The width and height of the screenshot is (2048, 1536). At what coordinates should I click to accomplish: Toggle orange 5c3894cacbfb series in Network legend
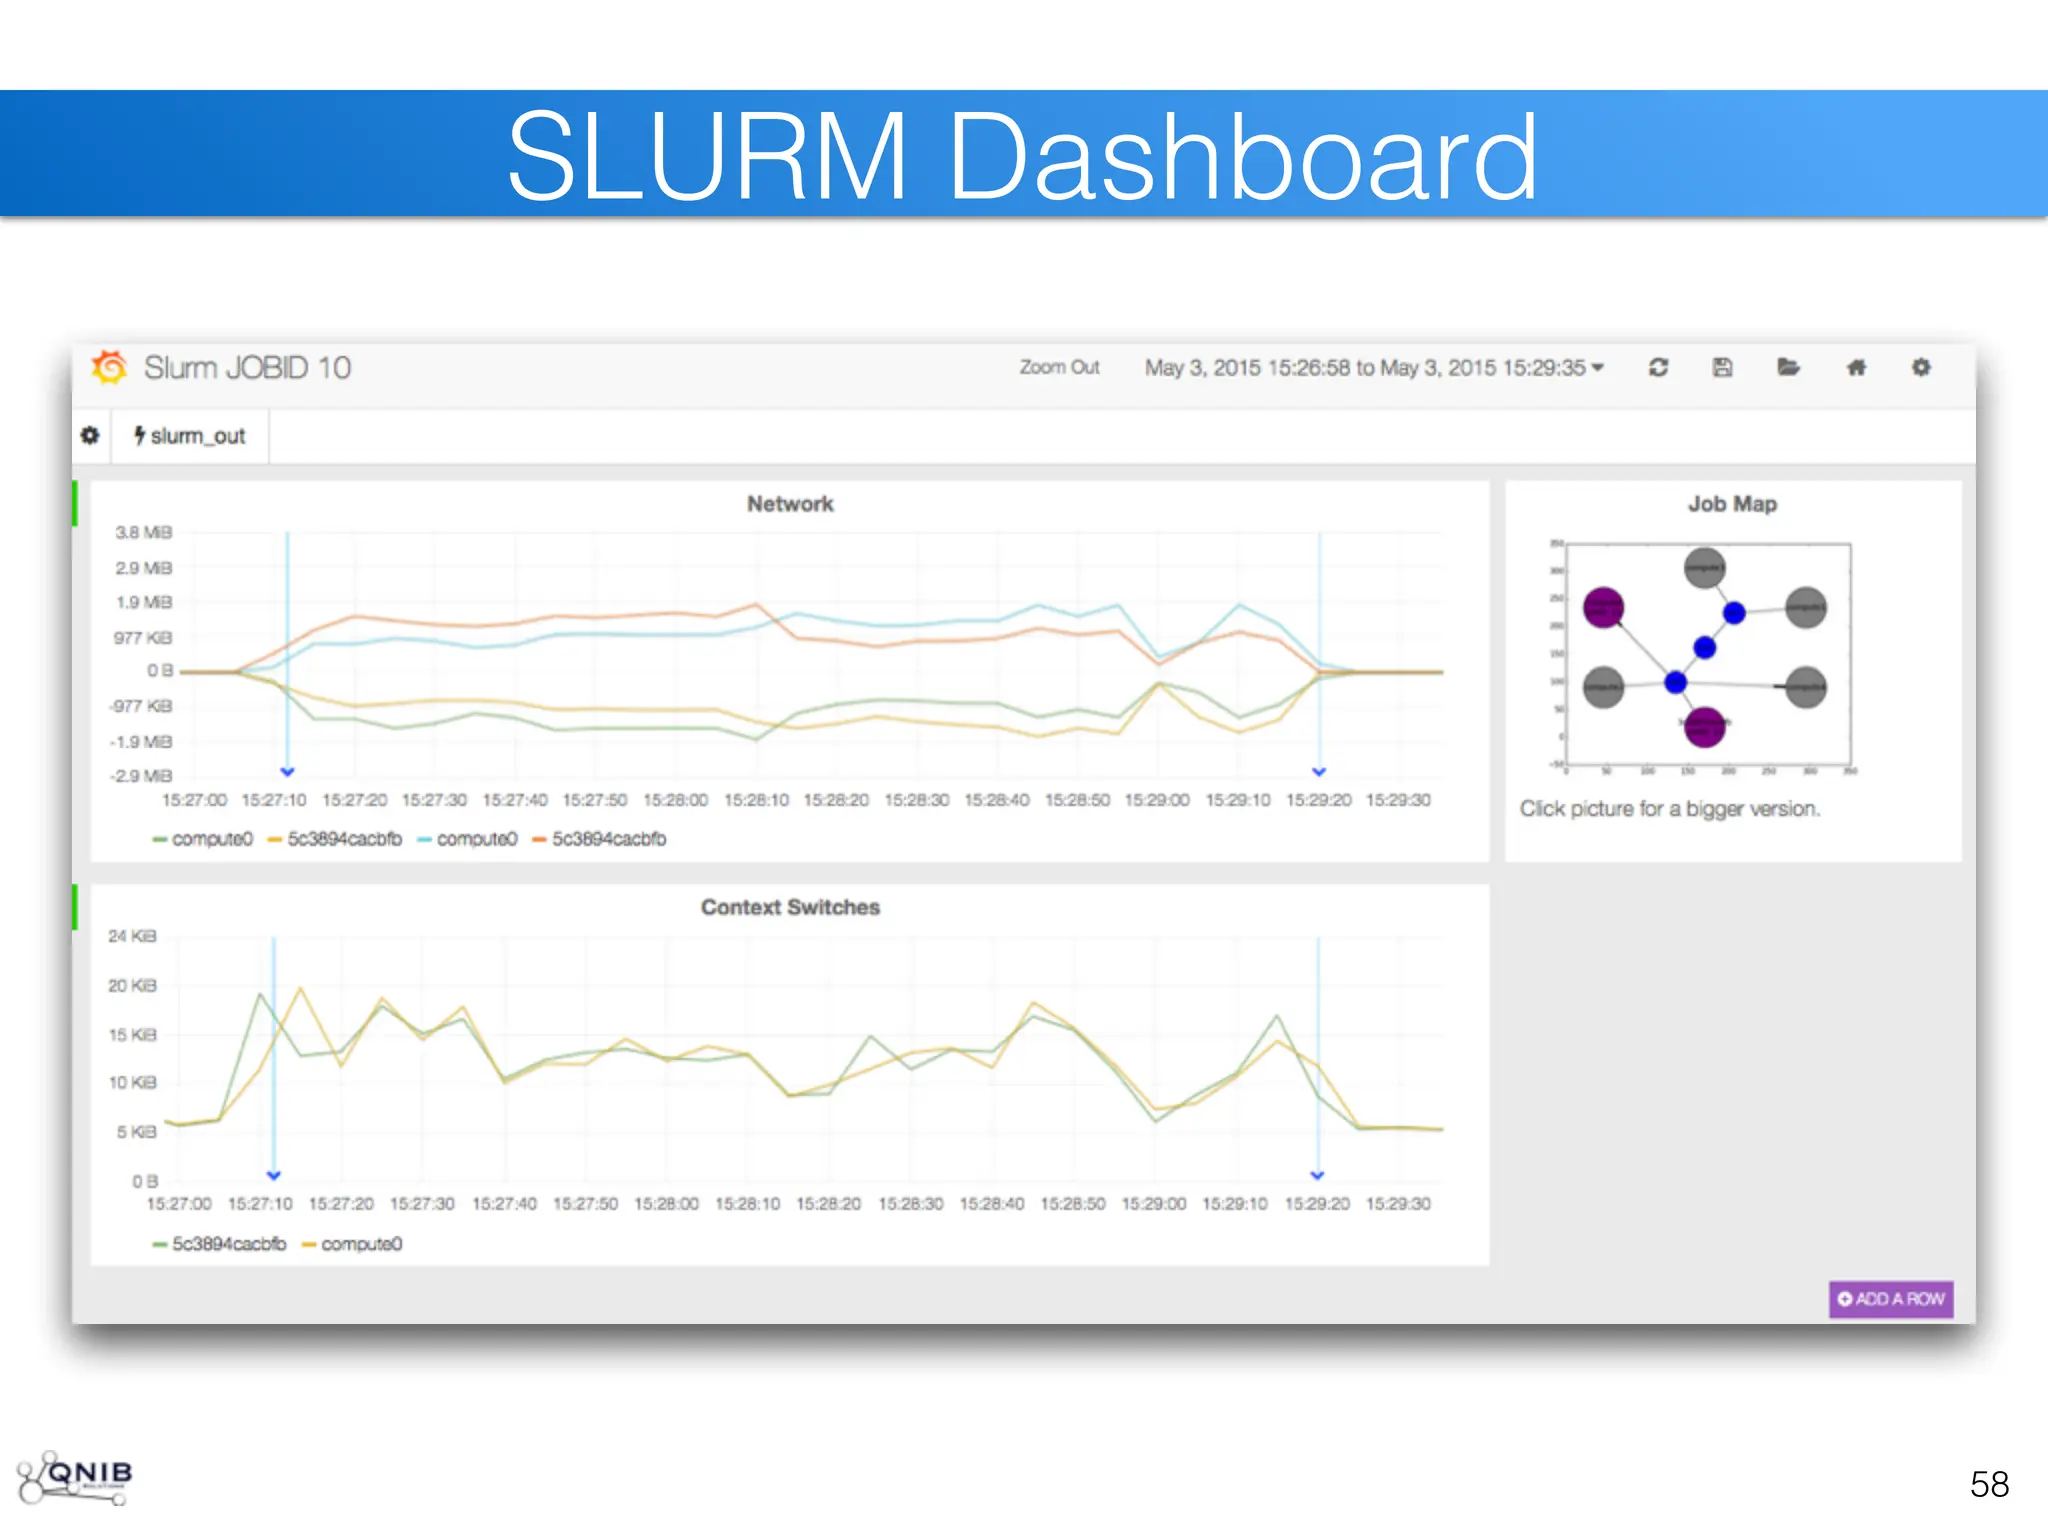pyautogui.click(x=608, y=839)
